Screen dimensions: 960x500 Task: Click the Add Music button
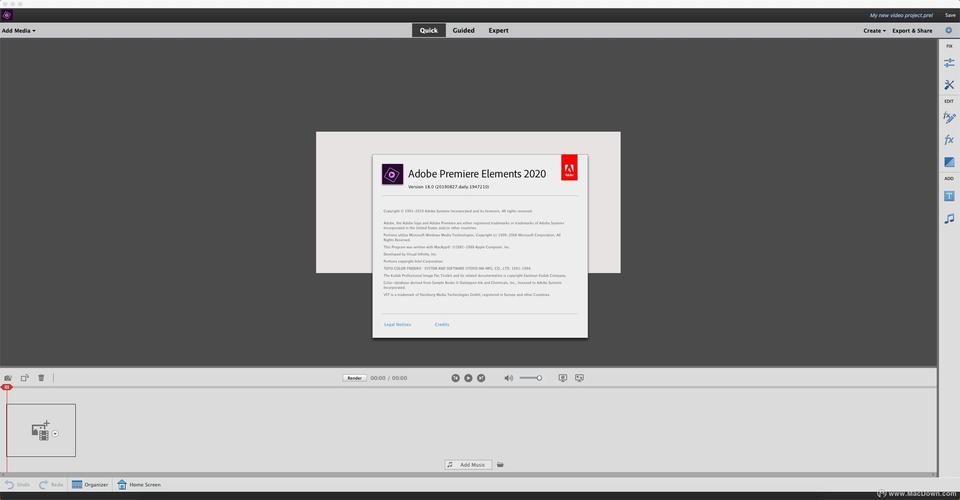click(468, 465)
